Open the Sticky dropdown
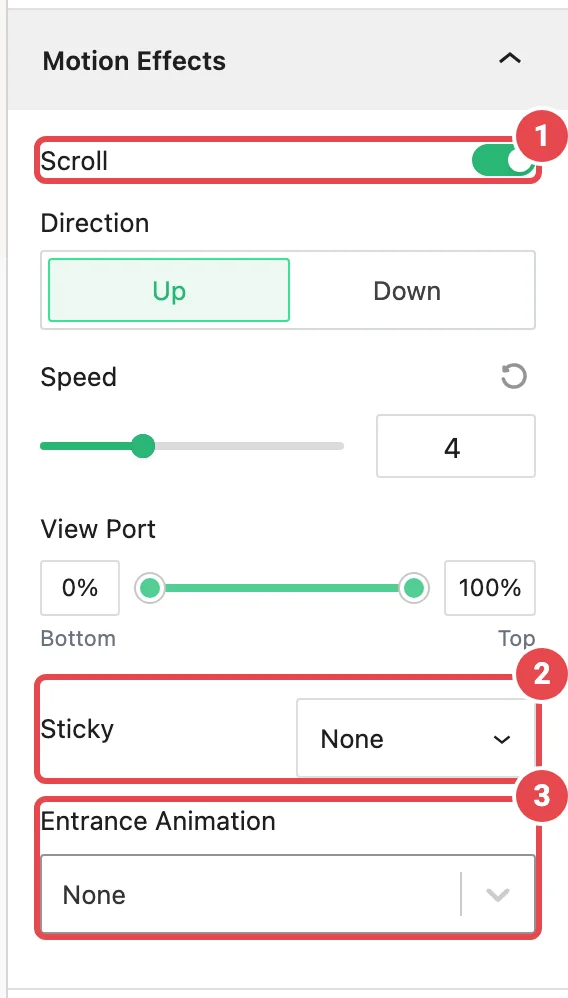The height and width of the screenshot is (998, 568). pos(415,738)
